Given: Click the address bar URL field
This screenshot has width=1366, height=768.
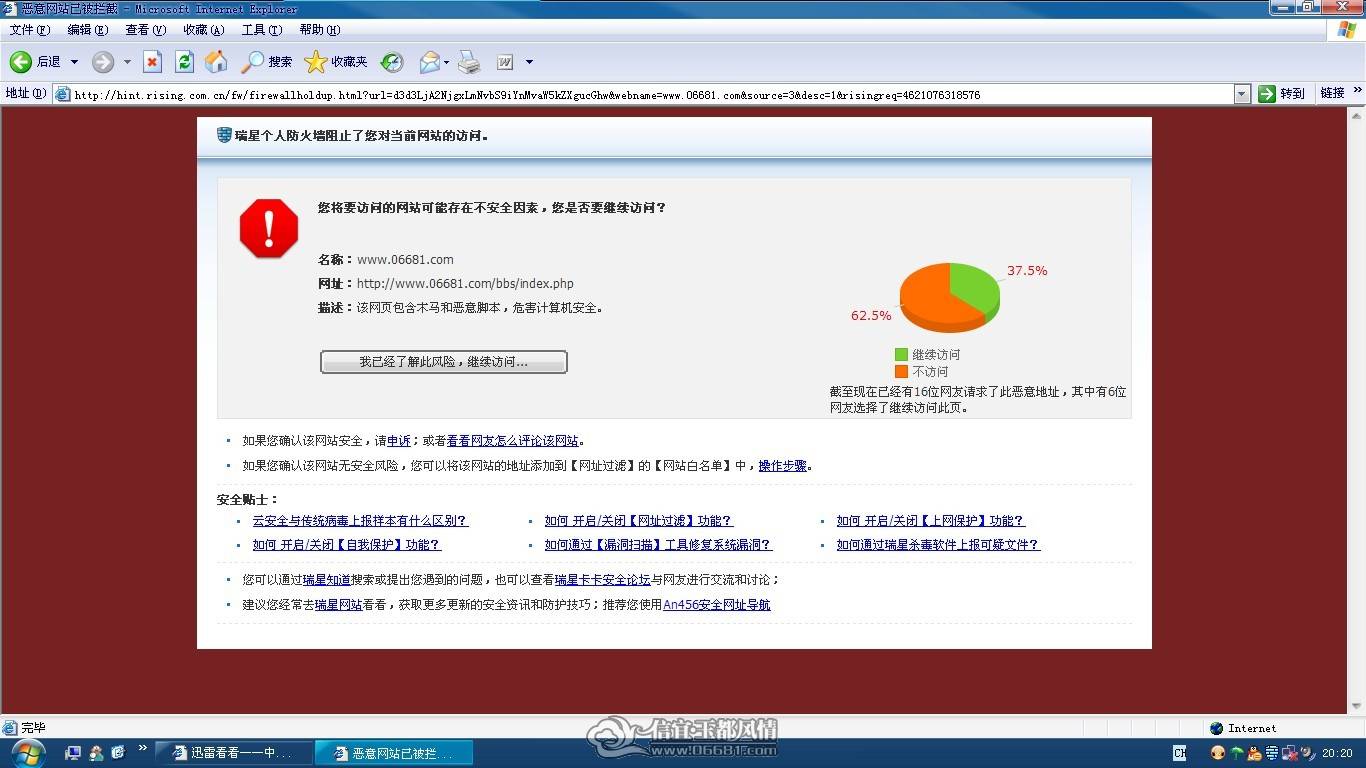Looking at the screenshot, I should [643, 94].
